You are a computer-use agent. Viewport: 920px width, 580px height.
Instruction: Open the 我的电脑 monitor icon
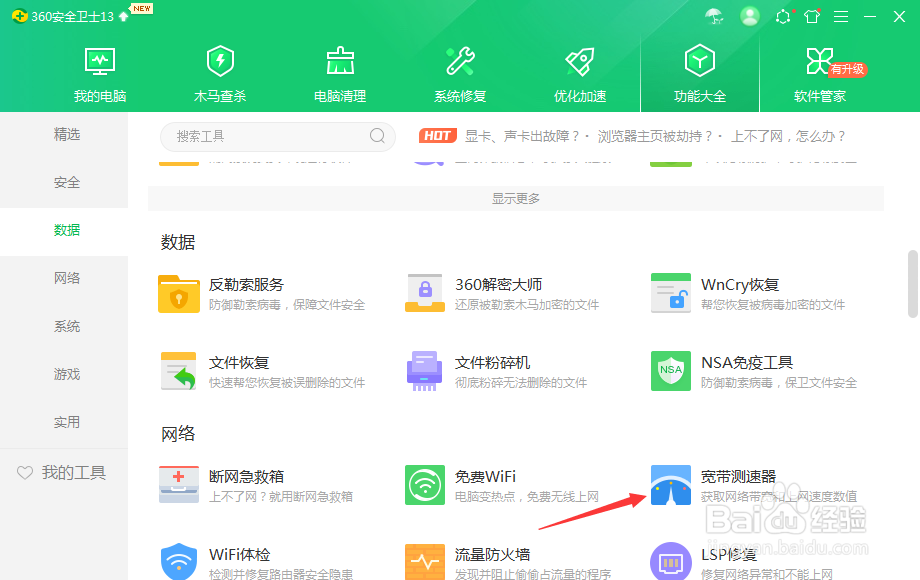click(x=100, y=61)
